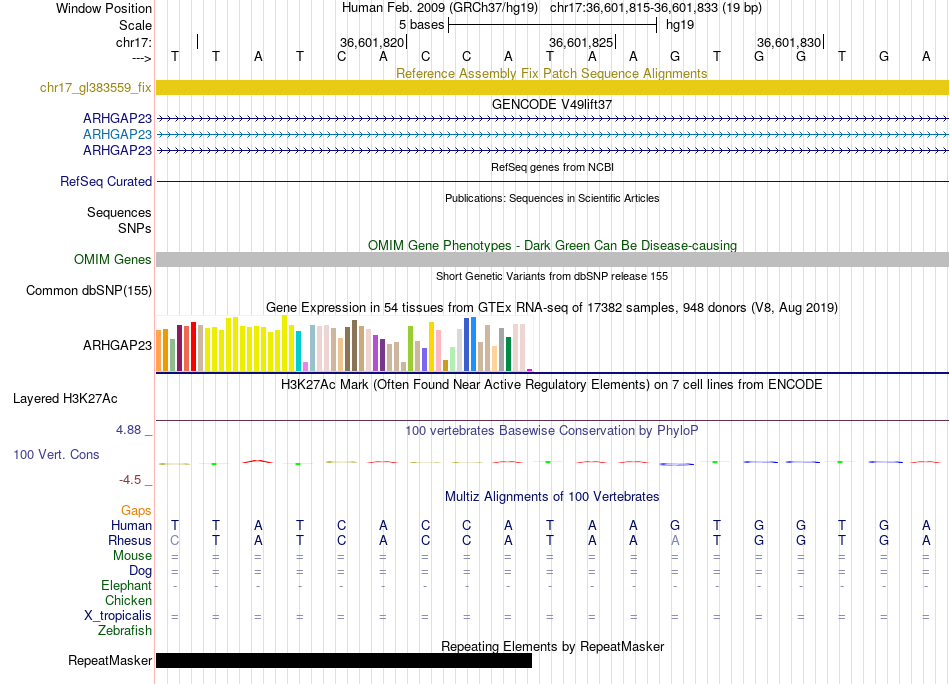Click the SNPs label under Publications
This screenshot has height=684, width=950.
(x=135, y=228)
